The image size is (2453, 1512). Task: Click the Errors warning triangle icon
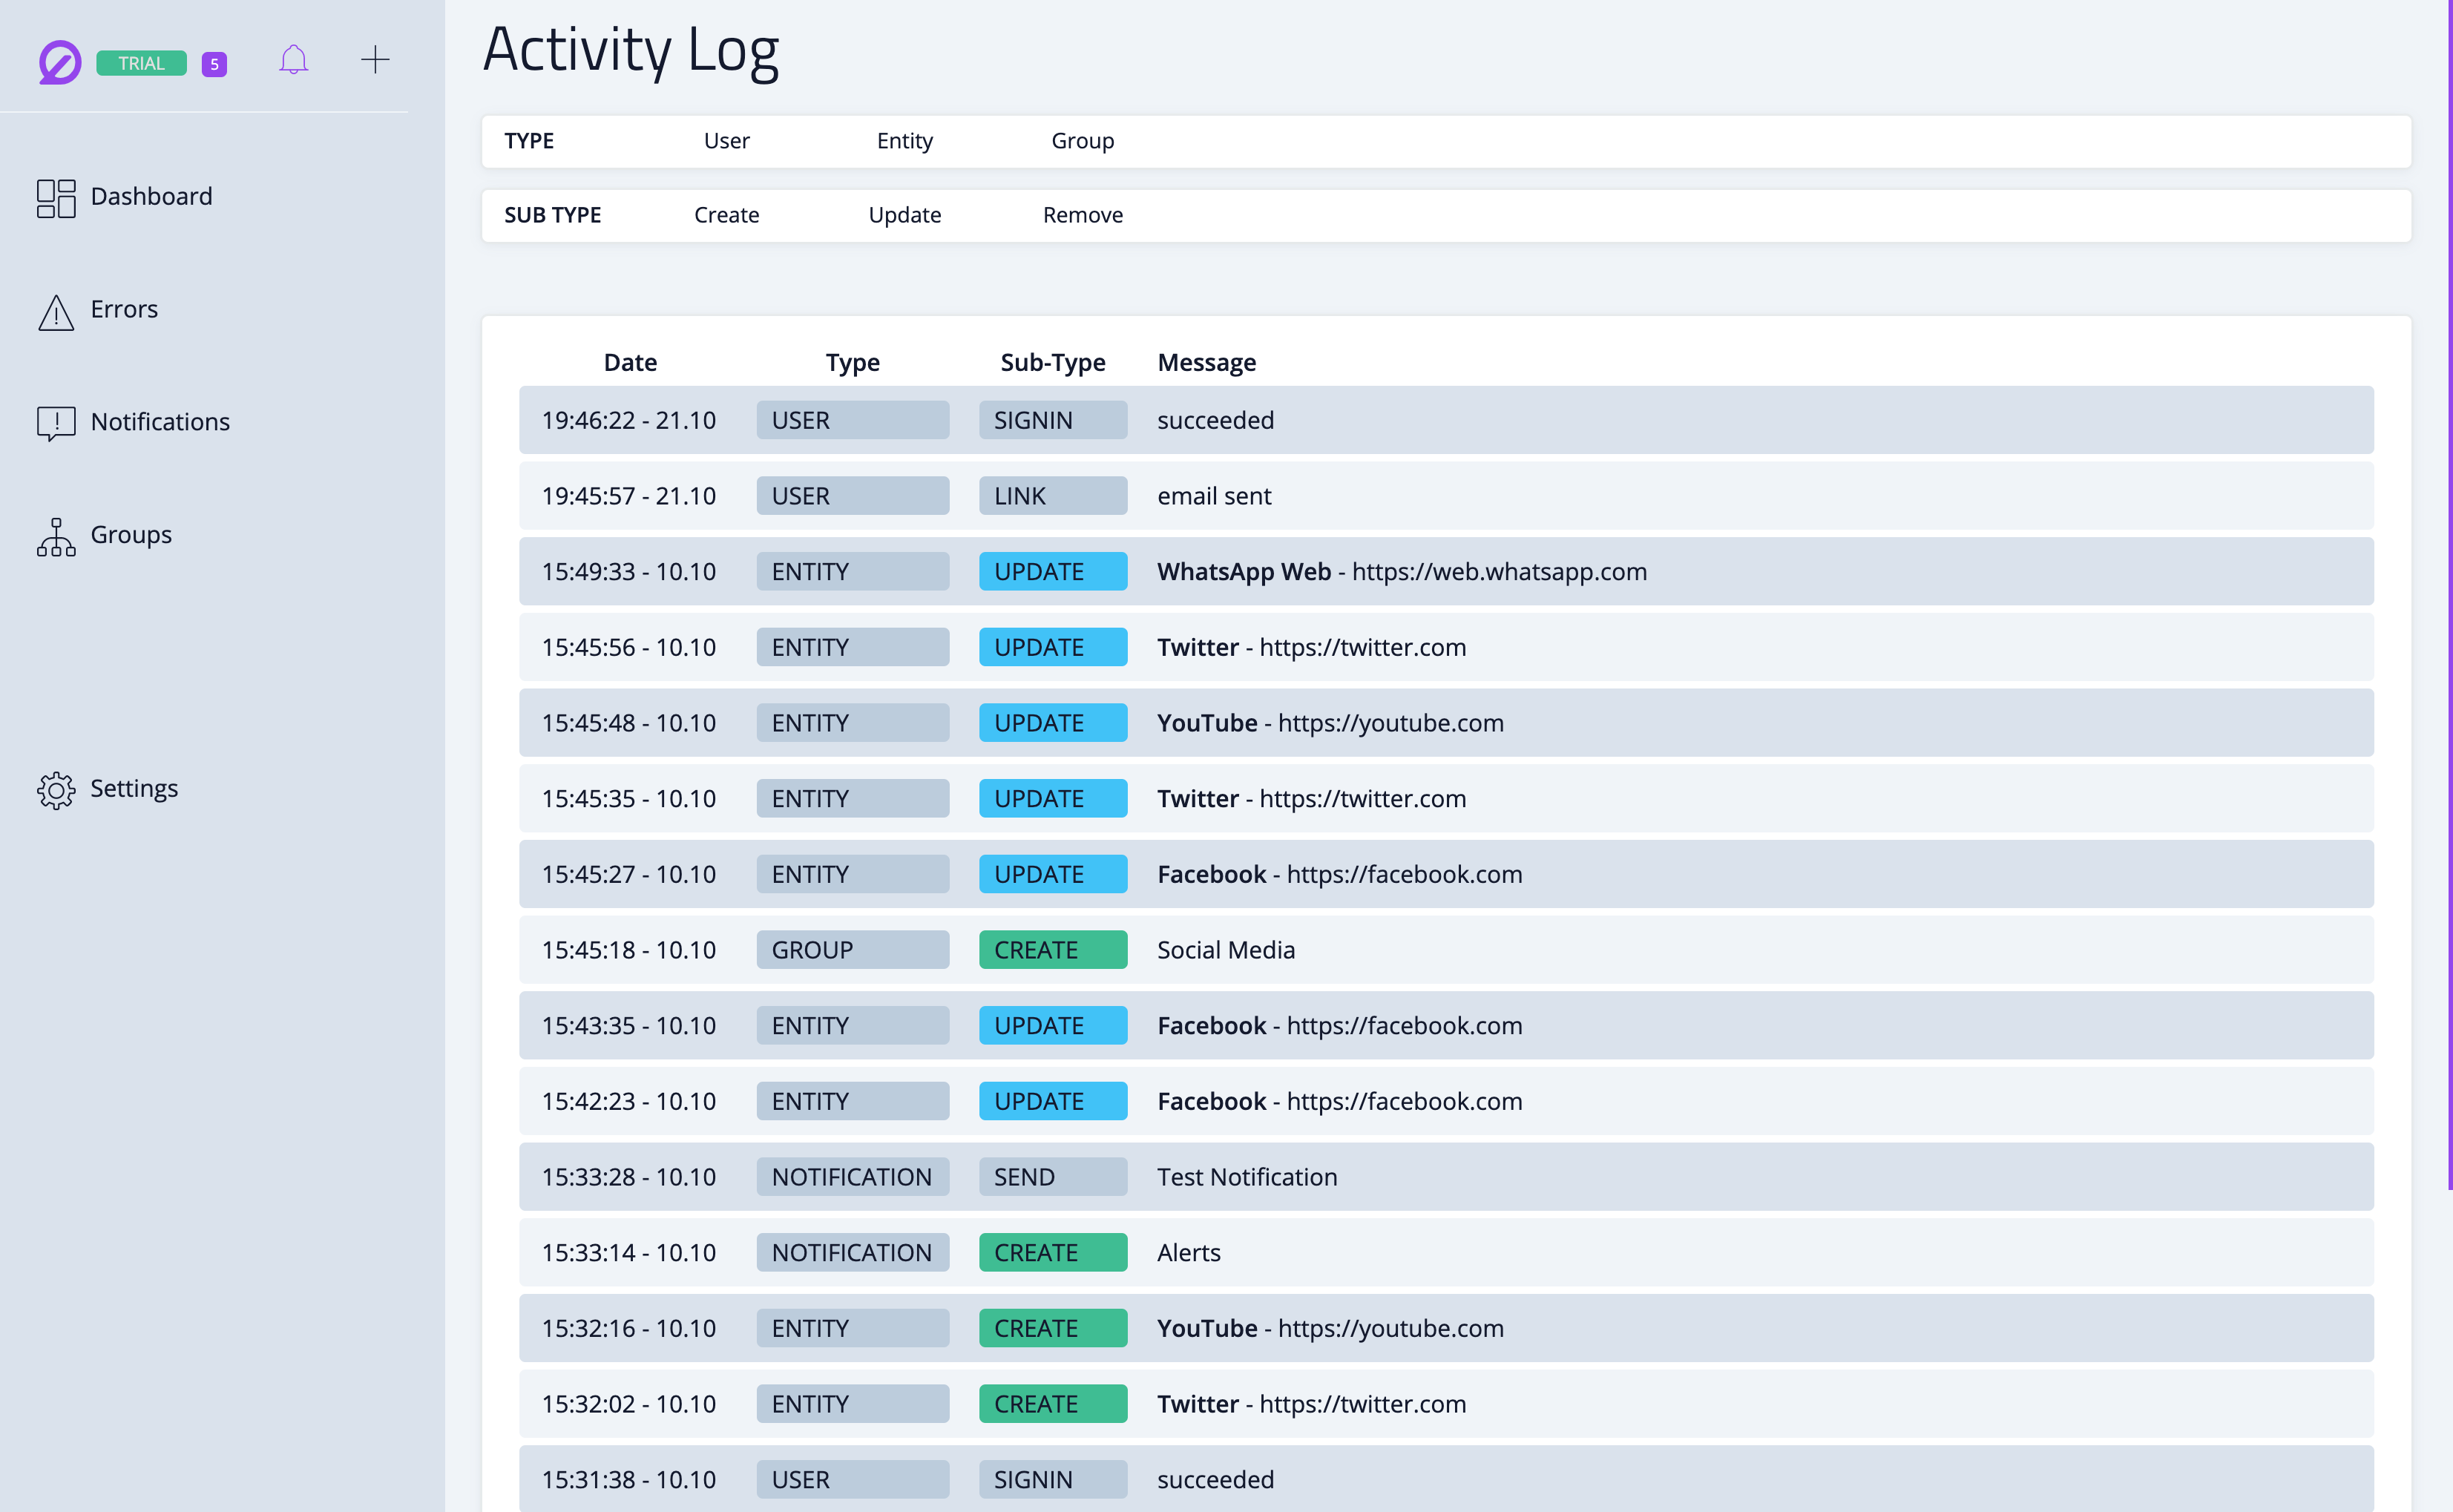tap(56, 312)
